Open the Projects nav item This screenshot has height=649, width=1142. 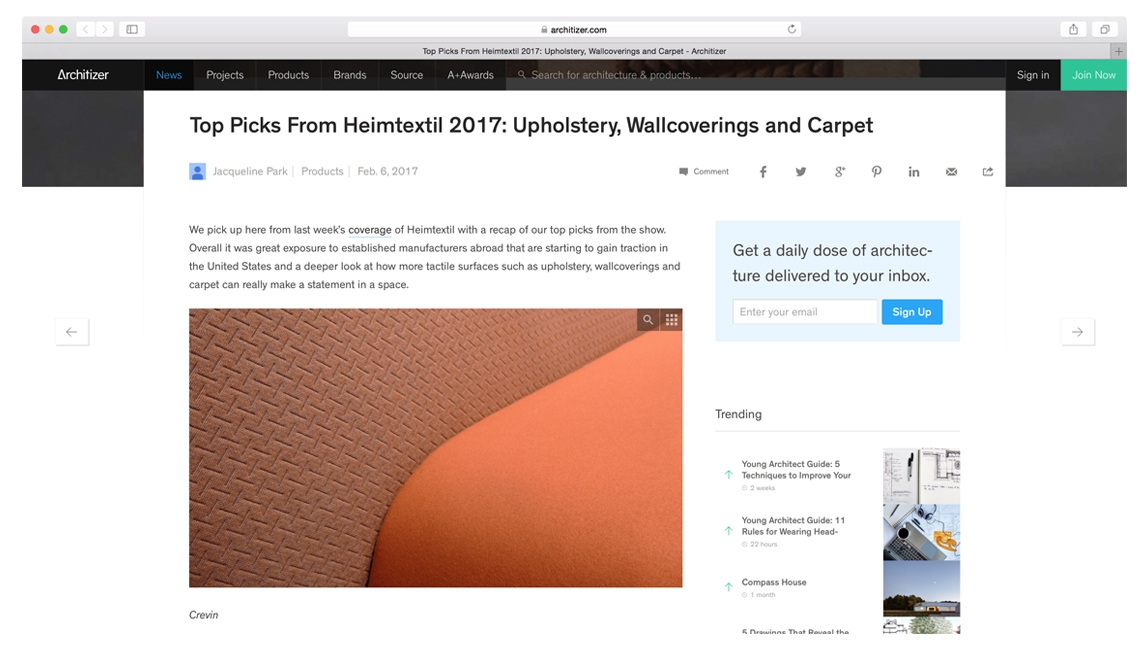coord(224,75)
